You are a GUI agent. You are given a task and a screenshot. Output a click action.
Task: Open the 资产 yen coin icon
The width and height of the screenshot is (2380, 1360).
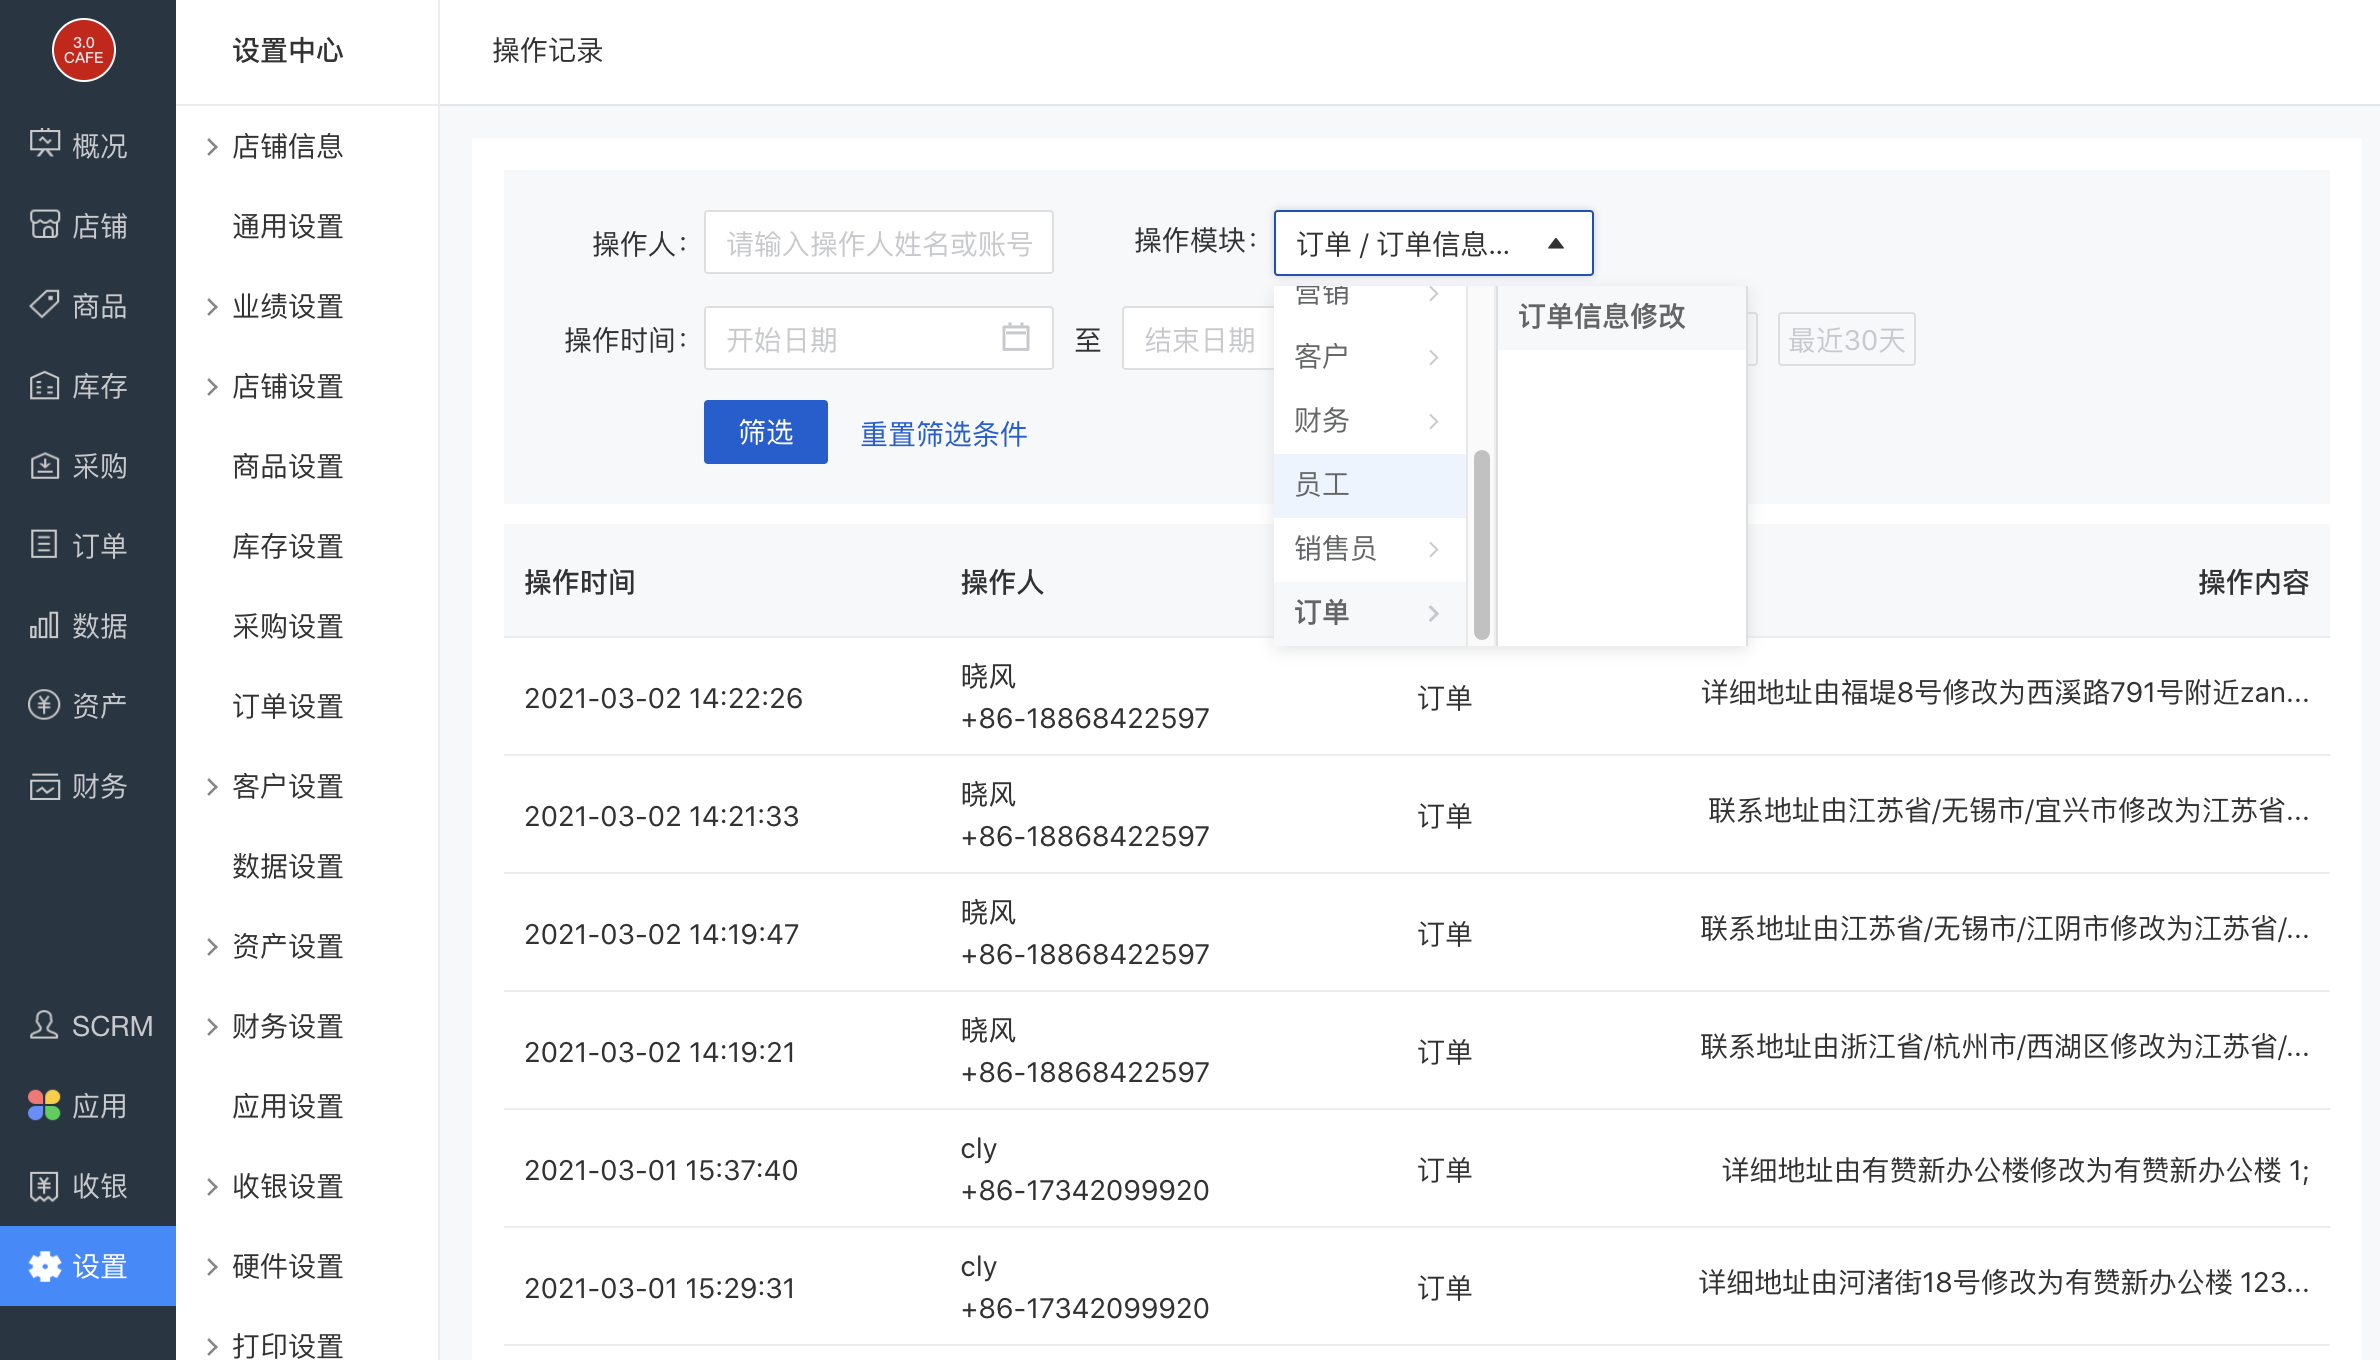[x=44, y=705]
